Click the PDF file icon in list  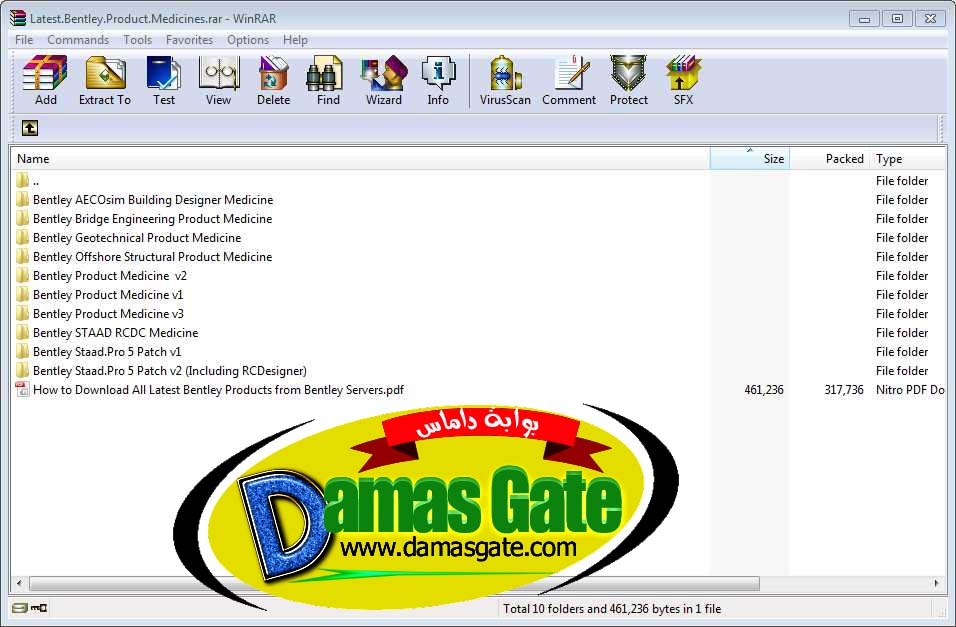click(x=22, y=390)
